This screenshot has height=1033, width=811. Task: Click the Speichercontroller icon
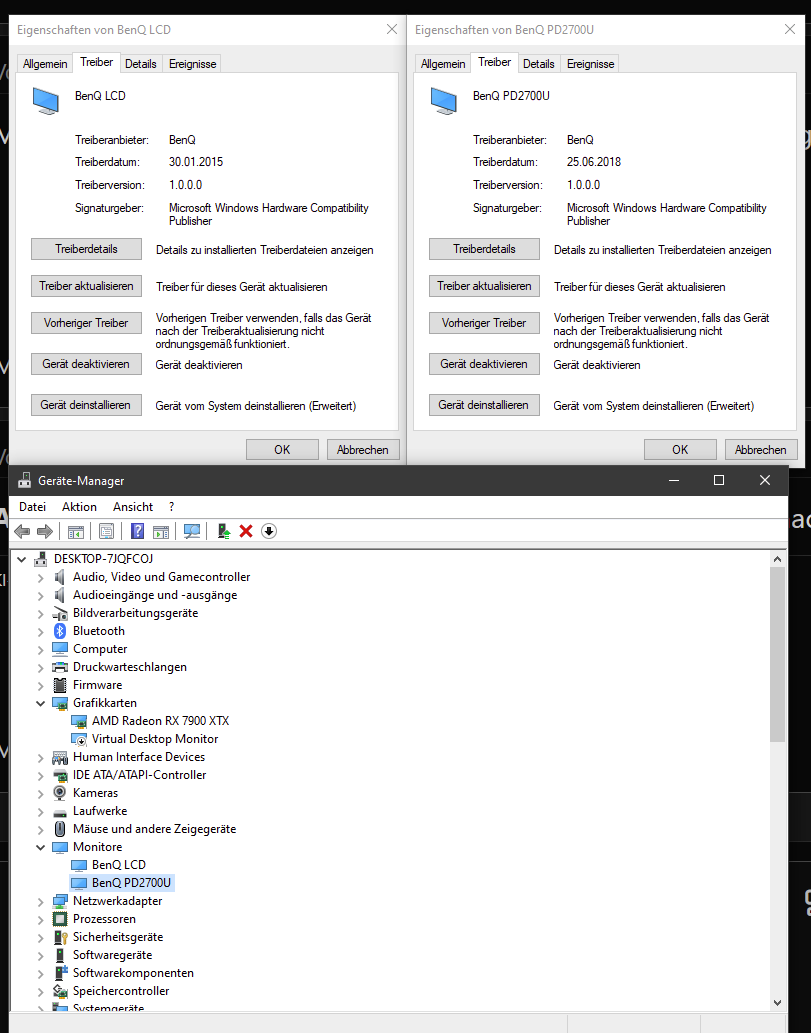tap(60, 991)
